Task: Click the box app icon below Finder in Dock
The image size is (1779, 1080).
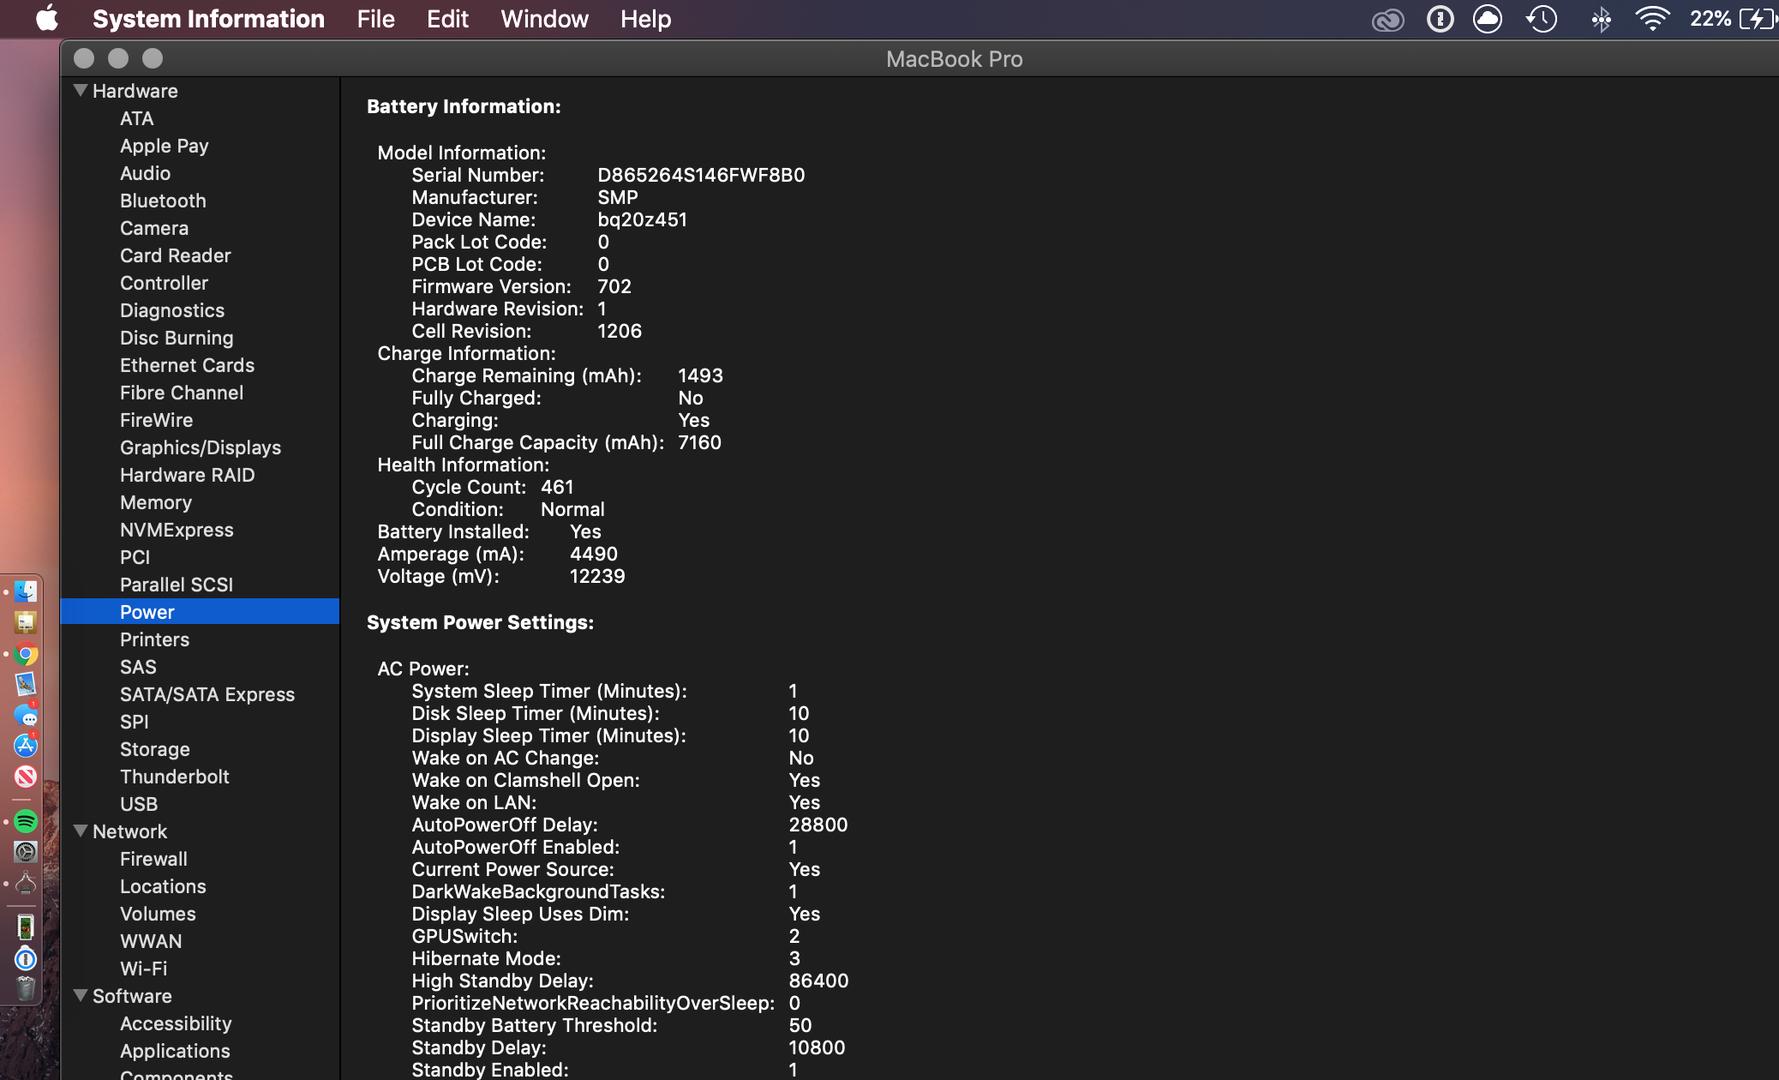Action: coord(26,623)
